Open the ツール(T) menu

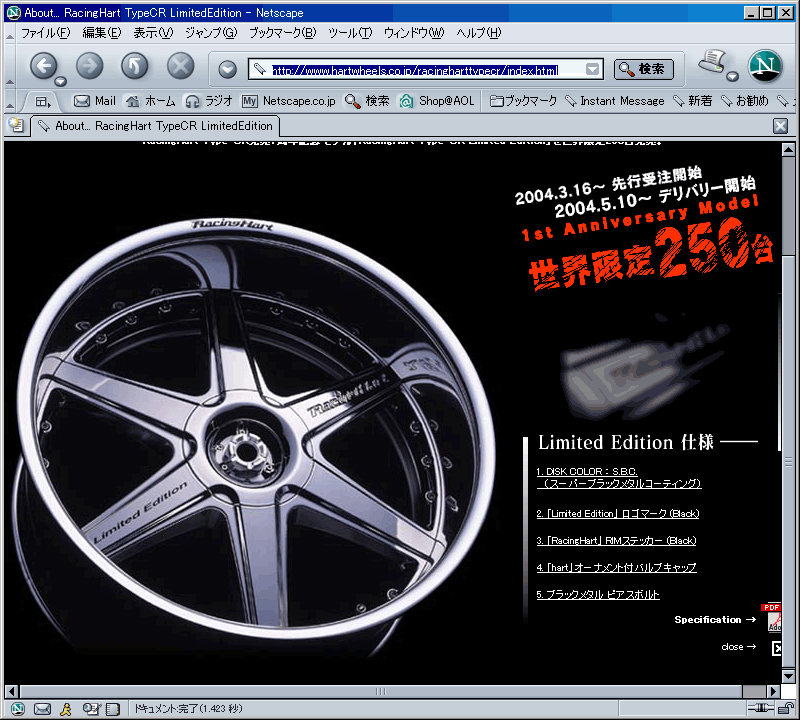(x=350, y=33)
